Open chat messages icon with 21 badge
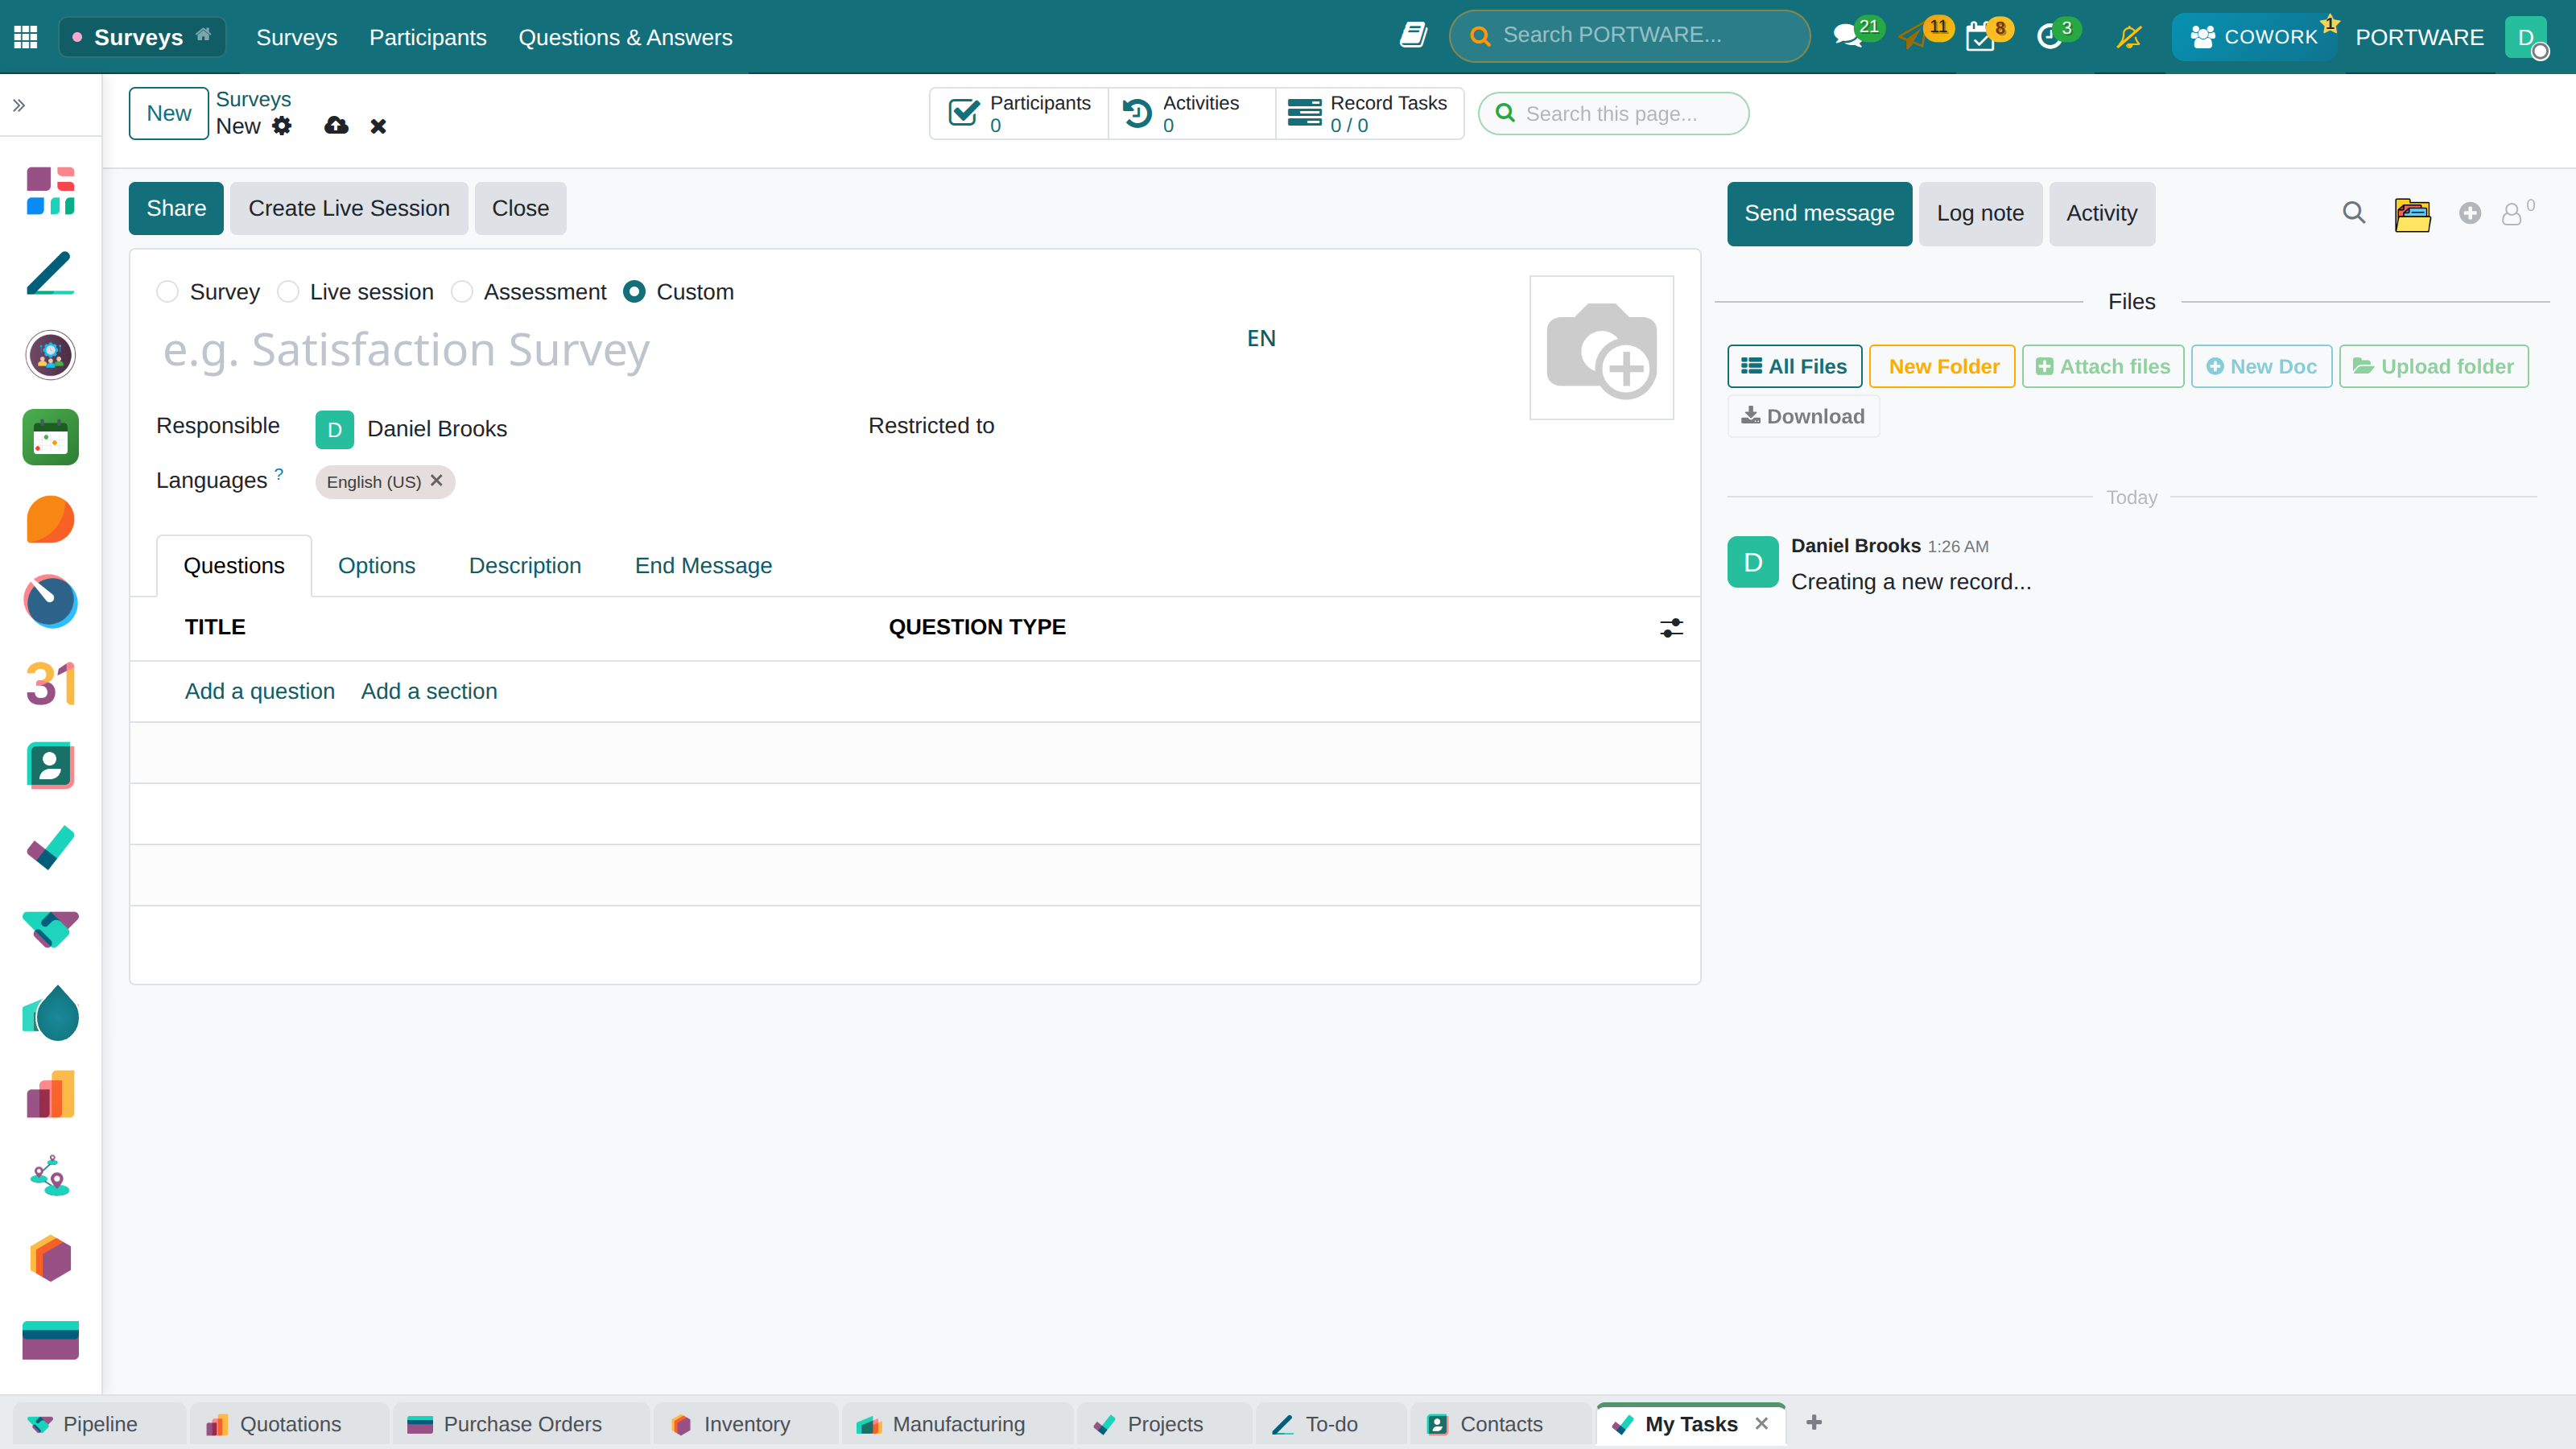This screenshot has width=2576, height=1449. 1847,37
